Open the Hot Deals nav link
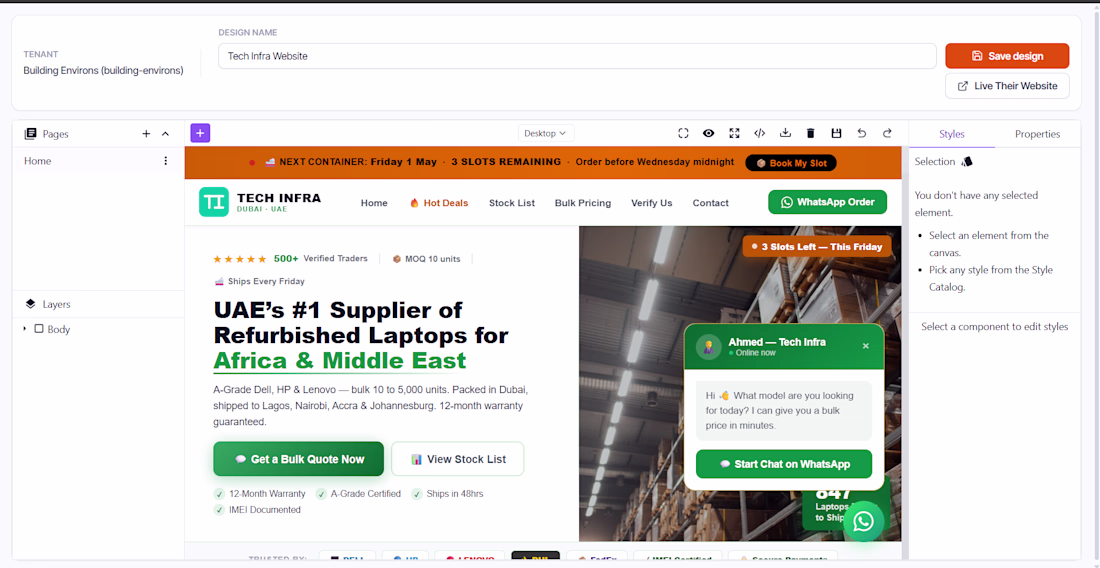Image resolution: width=1100 pixels, height=568 pixels. point(438,203)
